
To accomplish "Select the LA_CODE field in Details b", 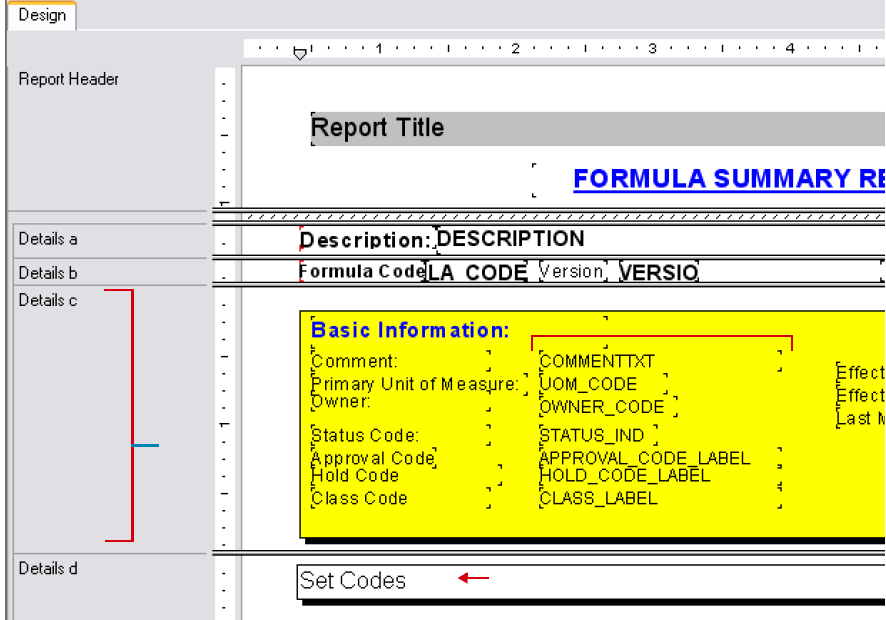I will pos(477,272).
